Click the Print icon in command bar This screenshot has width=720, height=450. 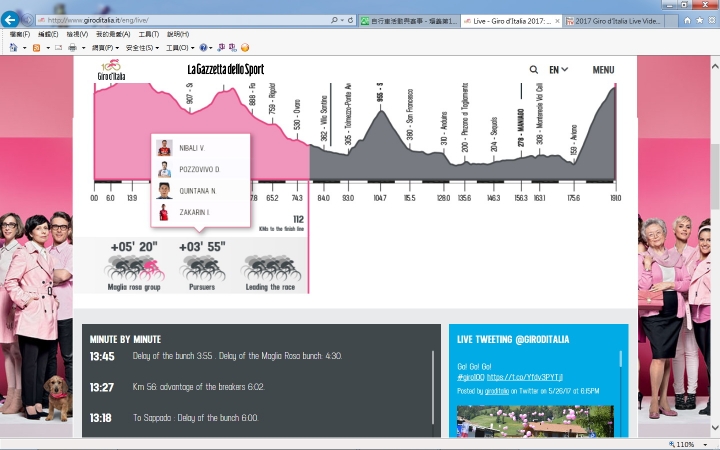point(72,47)
